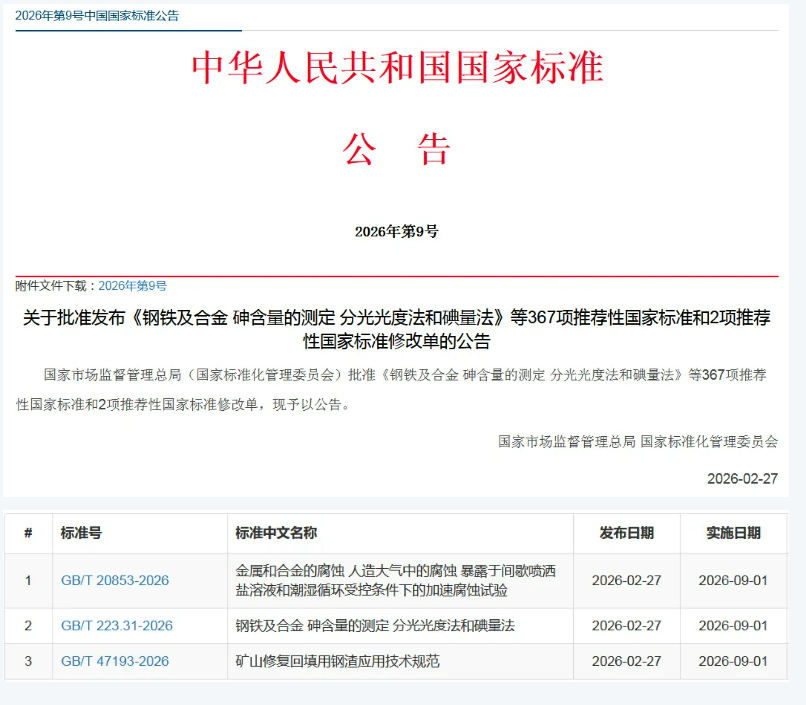Select the 矿山修复回填用钢渣应用技术规范 name cell

(x=337, y=661)
